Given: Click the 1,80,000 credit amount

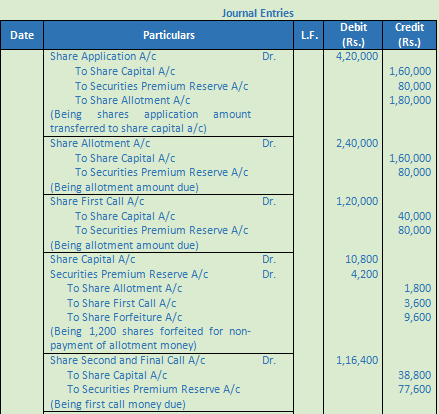Looking at the screenshot, I should (410, 100).
